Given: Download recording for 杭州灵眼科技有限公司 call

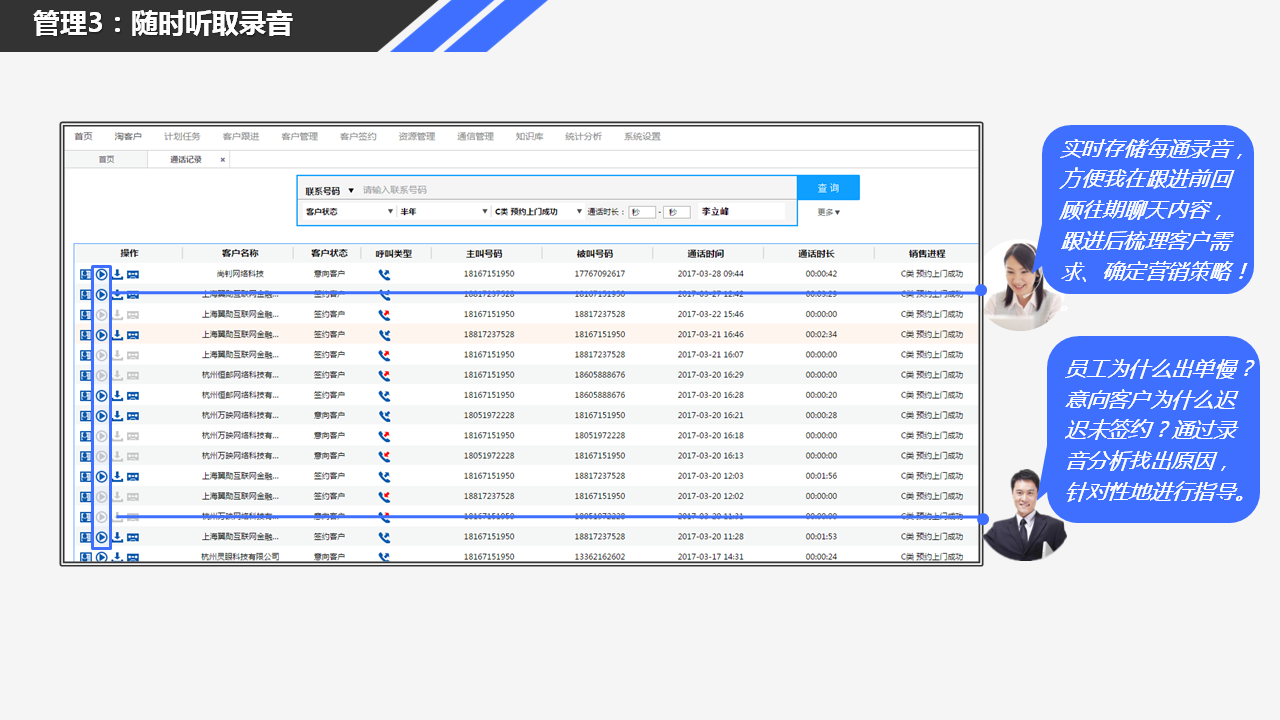Looking at the screenshot, I should [x=117, y=557].
